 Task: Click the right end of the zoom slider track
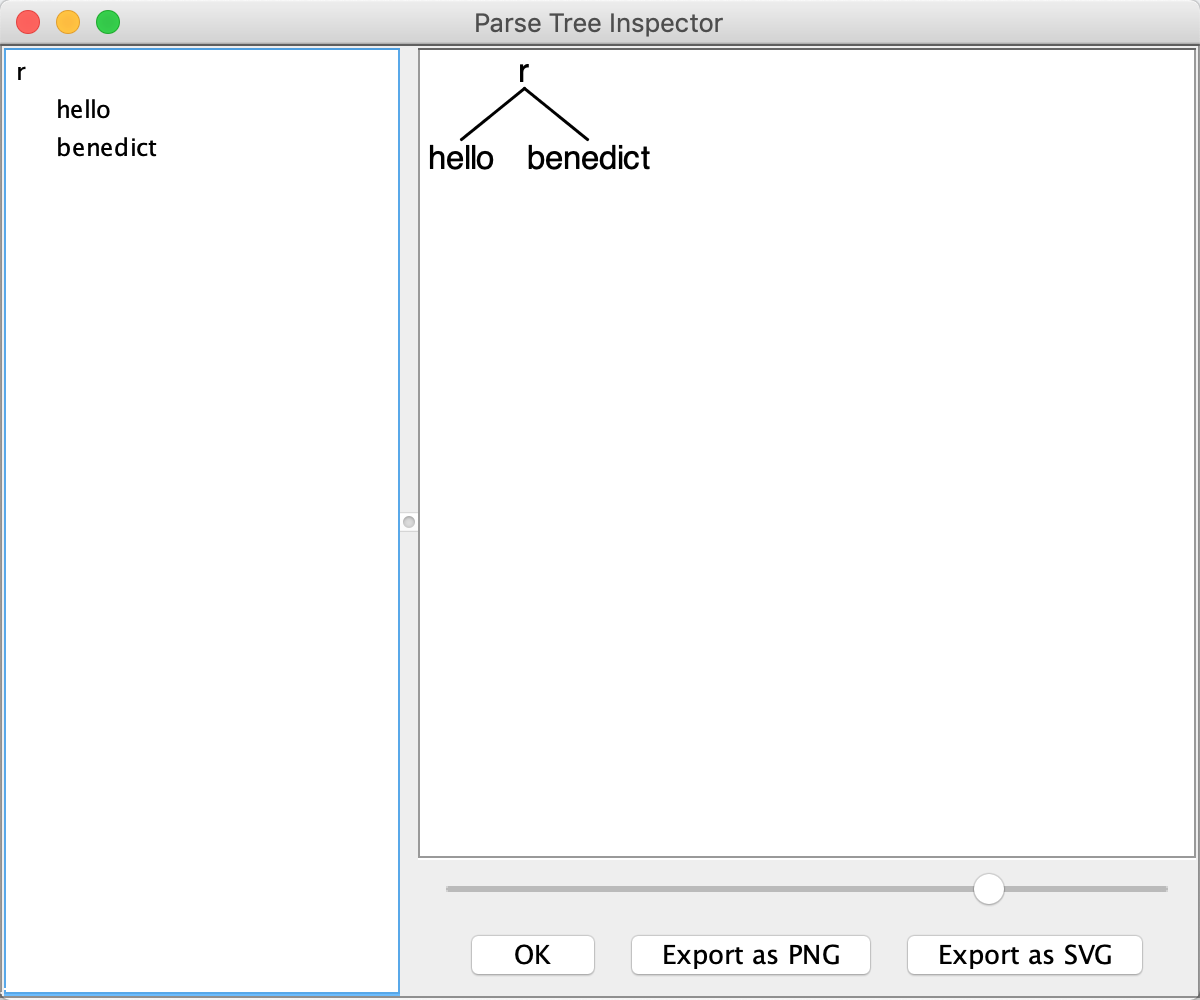pyautogui.click(x=1163, y=888)
